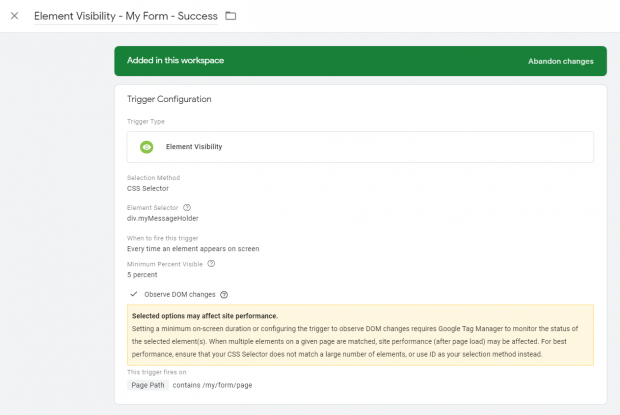Click the Trigger Configuration section heading
The image size is (620, 415).
[169, 99]
